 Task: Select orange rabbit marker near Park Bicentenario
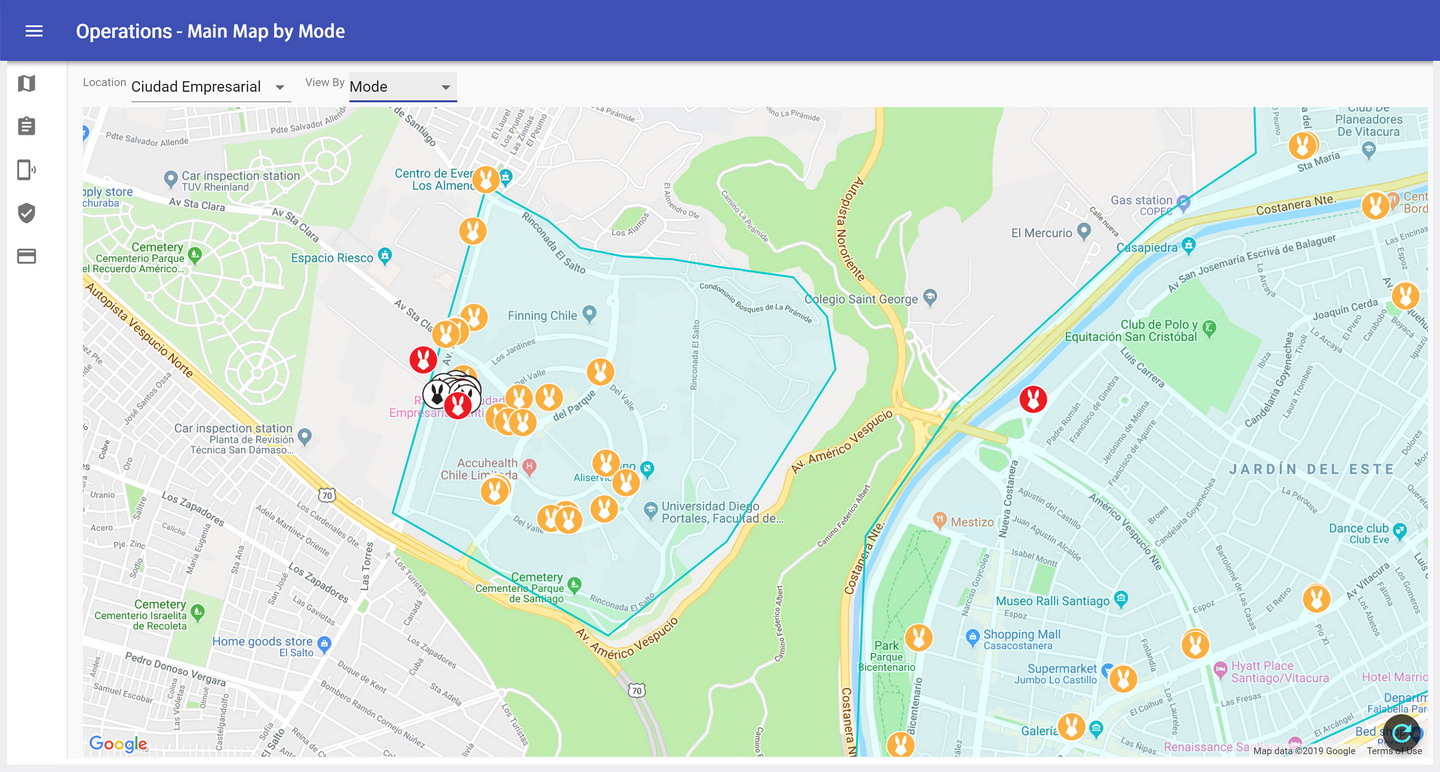(x=918, y=637)
